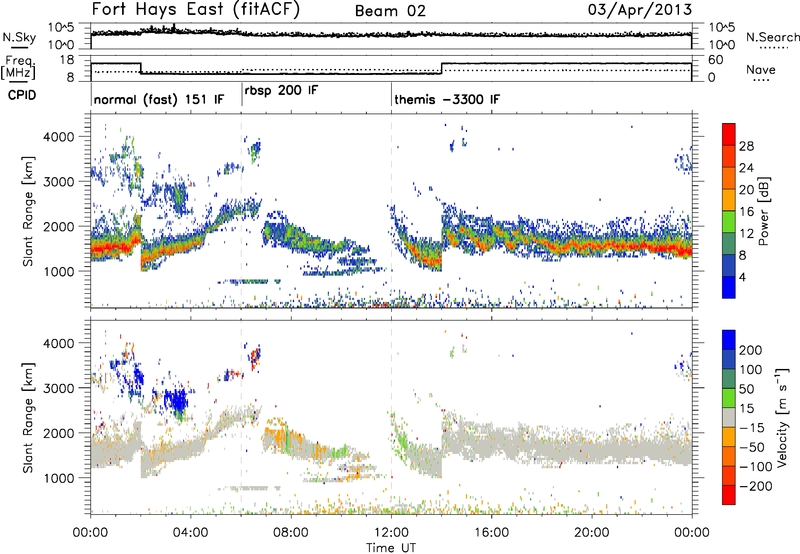
Task: Click the solid line sample under N.Sky
Action: (19, 48)
